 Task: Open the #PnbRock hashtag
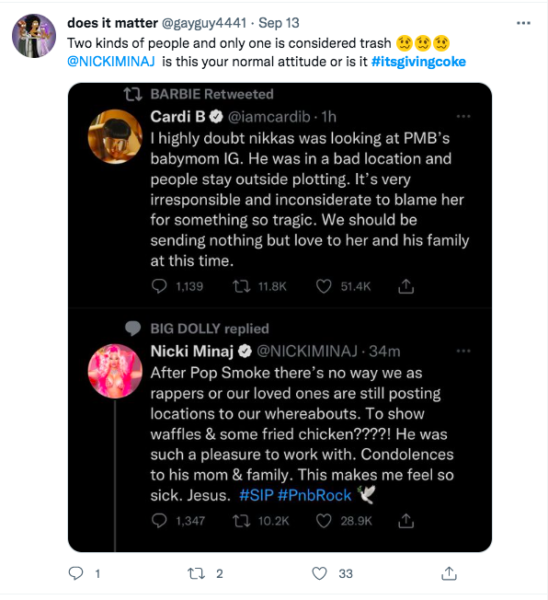314,495
